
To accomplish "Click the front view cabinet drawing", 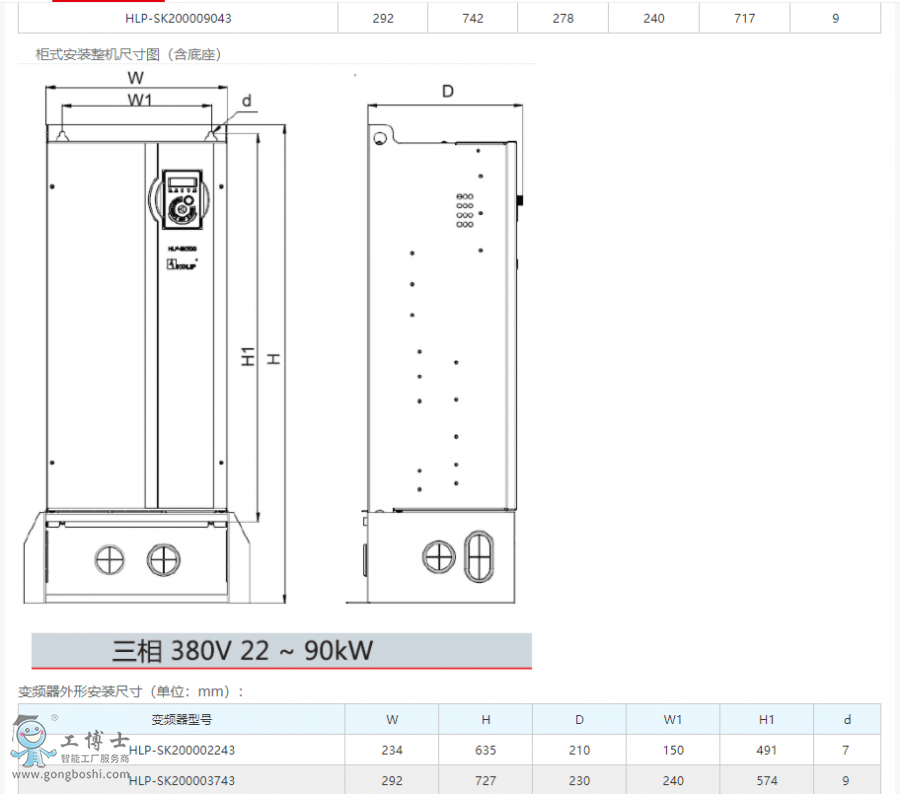I will (x=135, y=330).
